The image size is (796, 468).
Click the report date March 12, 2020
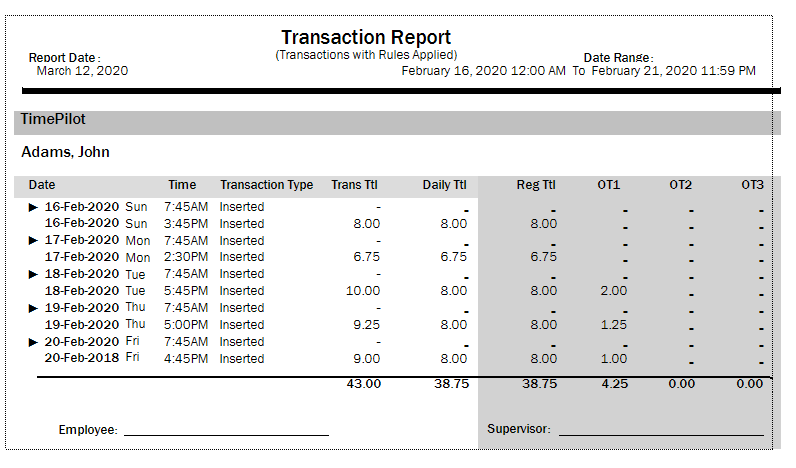[82, 71]
